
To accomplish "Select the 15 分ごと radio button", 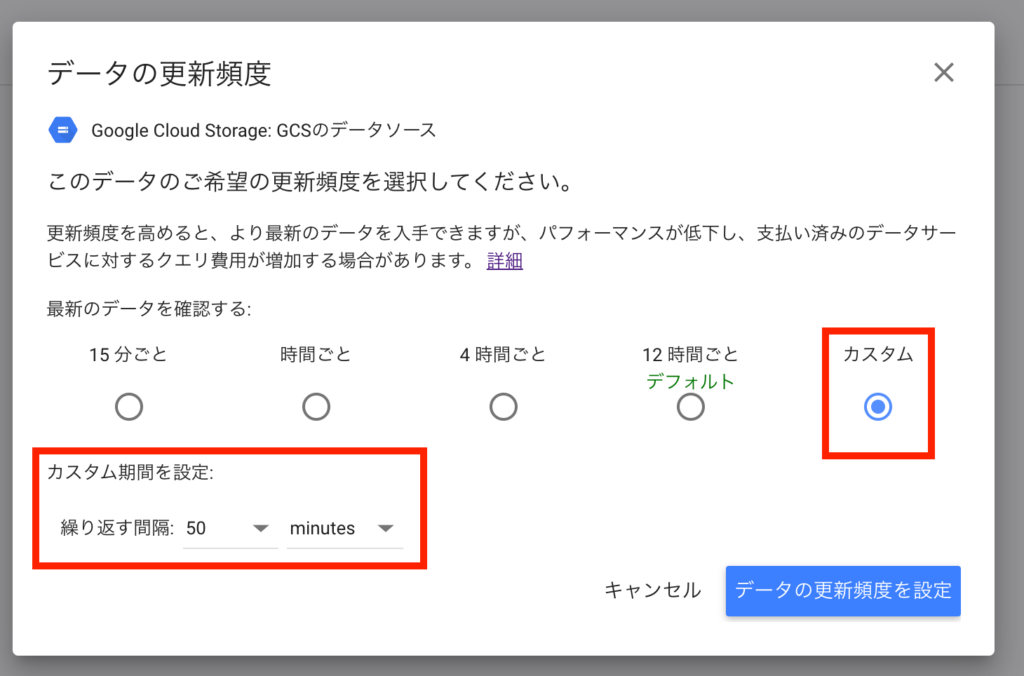I will pos(129,407).
